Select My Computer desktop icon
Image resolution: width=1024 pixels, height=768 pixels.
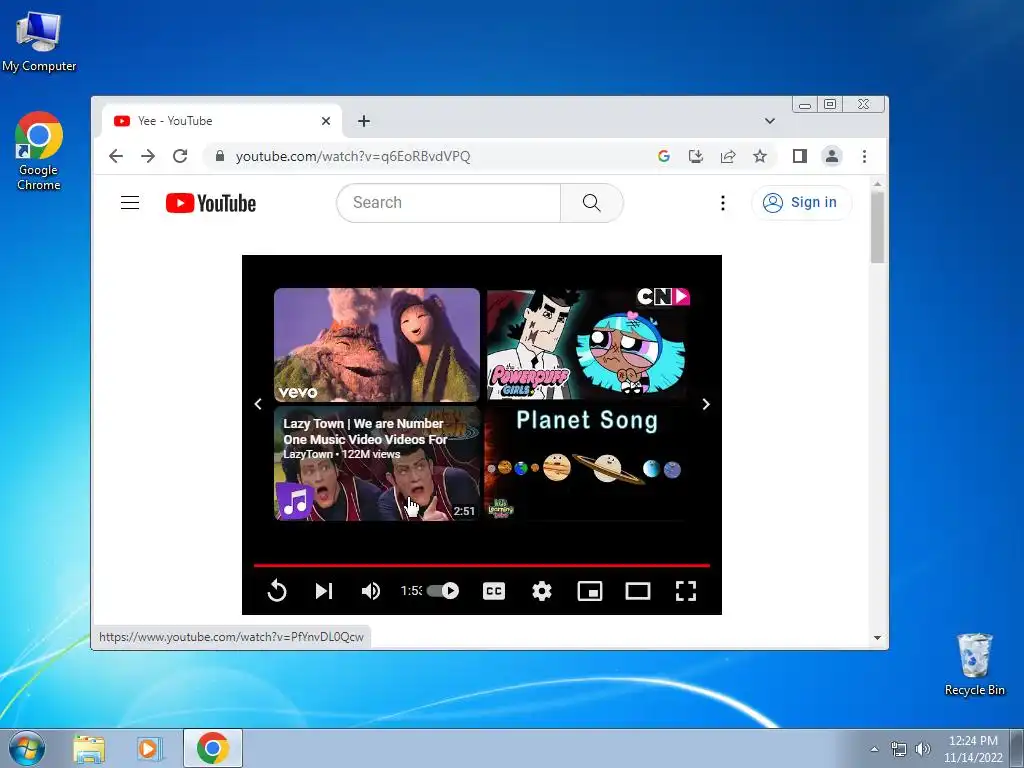[39, 39]
